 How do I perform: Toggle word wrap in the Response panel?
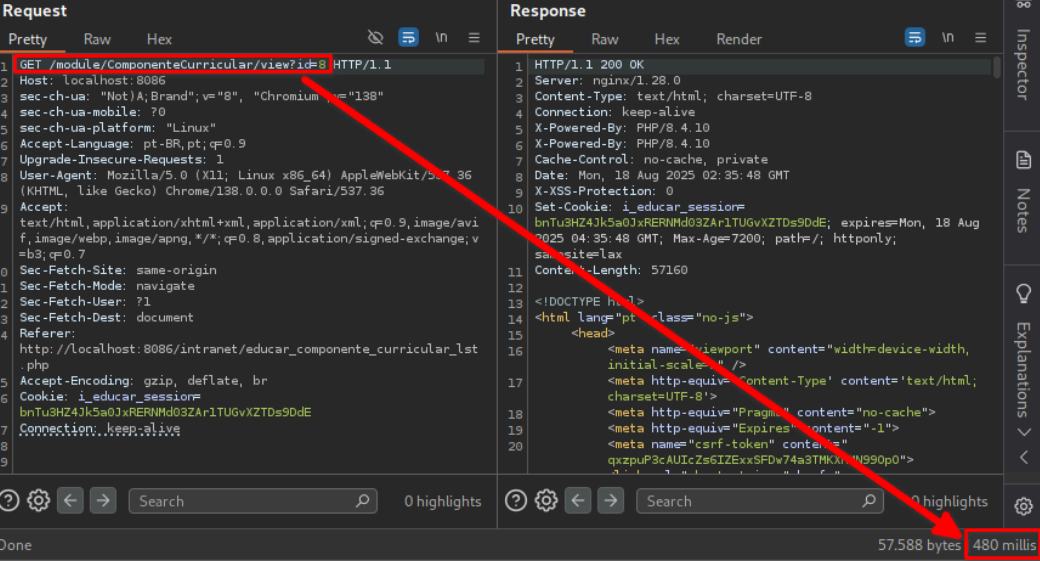915,38
